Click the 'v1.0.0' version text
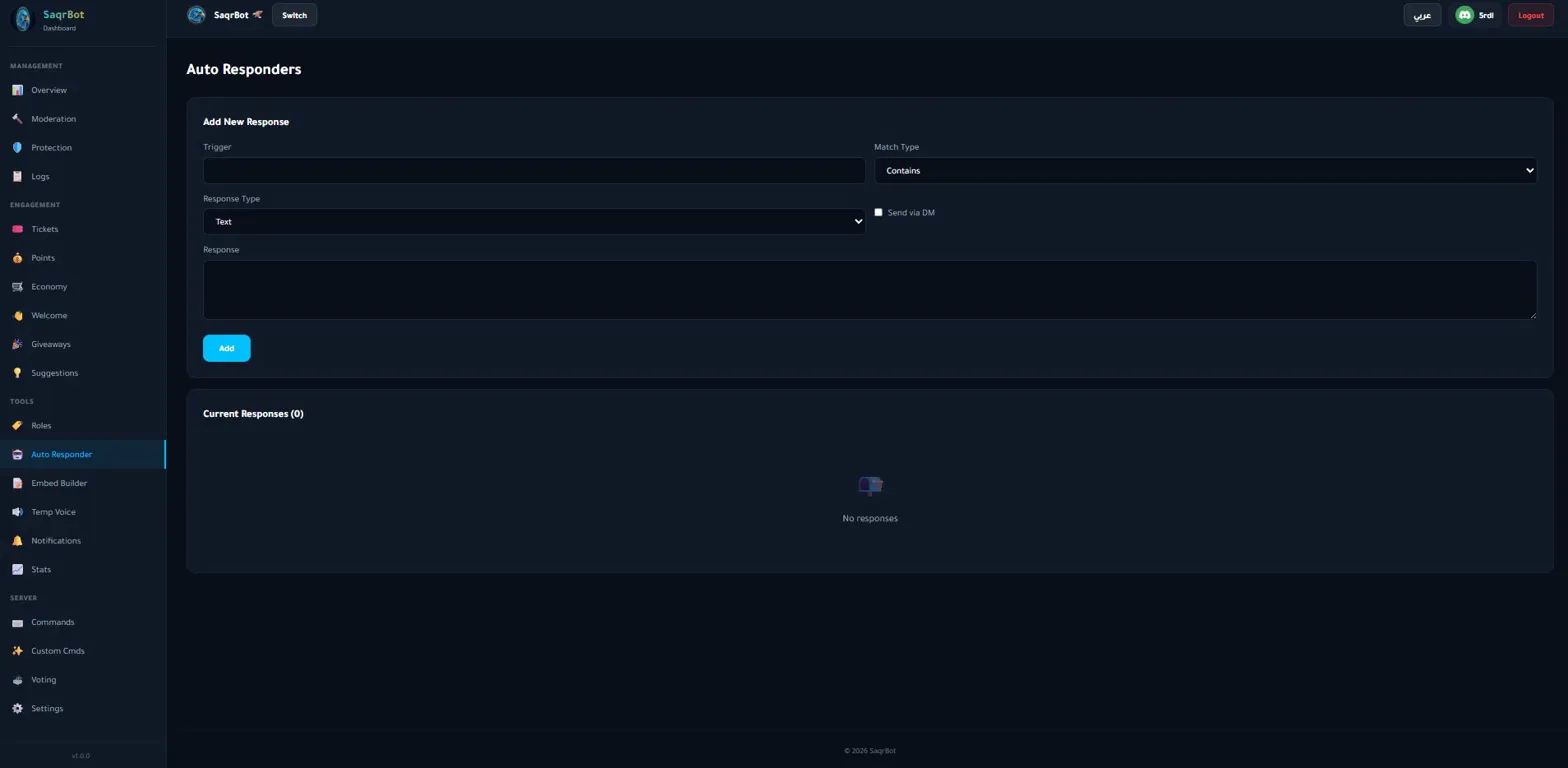 coord(81,756)
